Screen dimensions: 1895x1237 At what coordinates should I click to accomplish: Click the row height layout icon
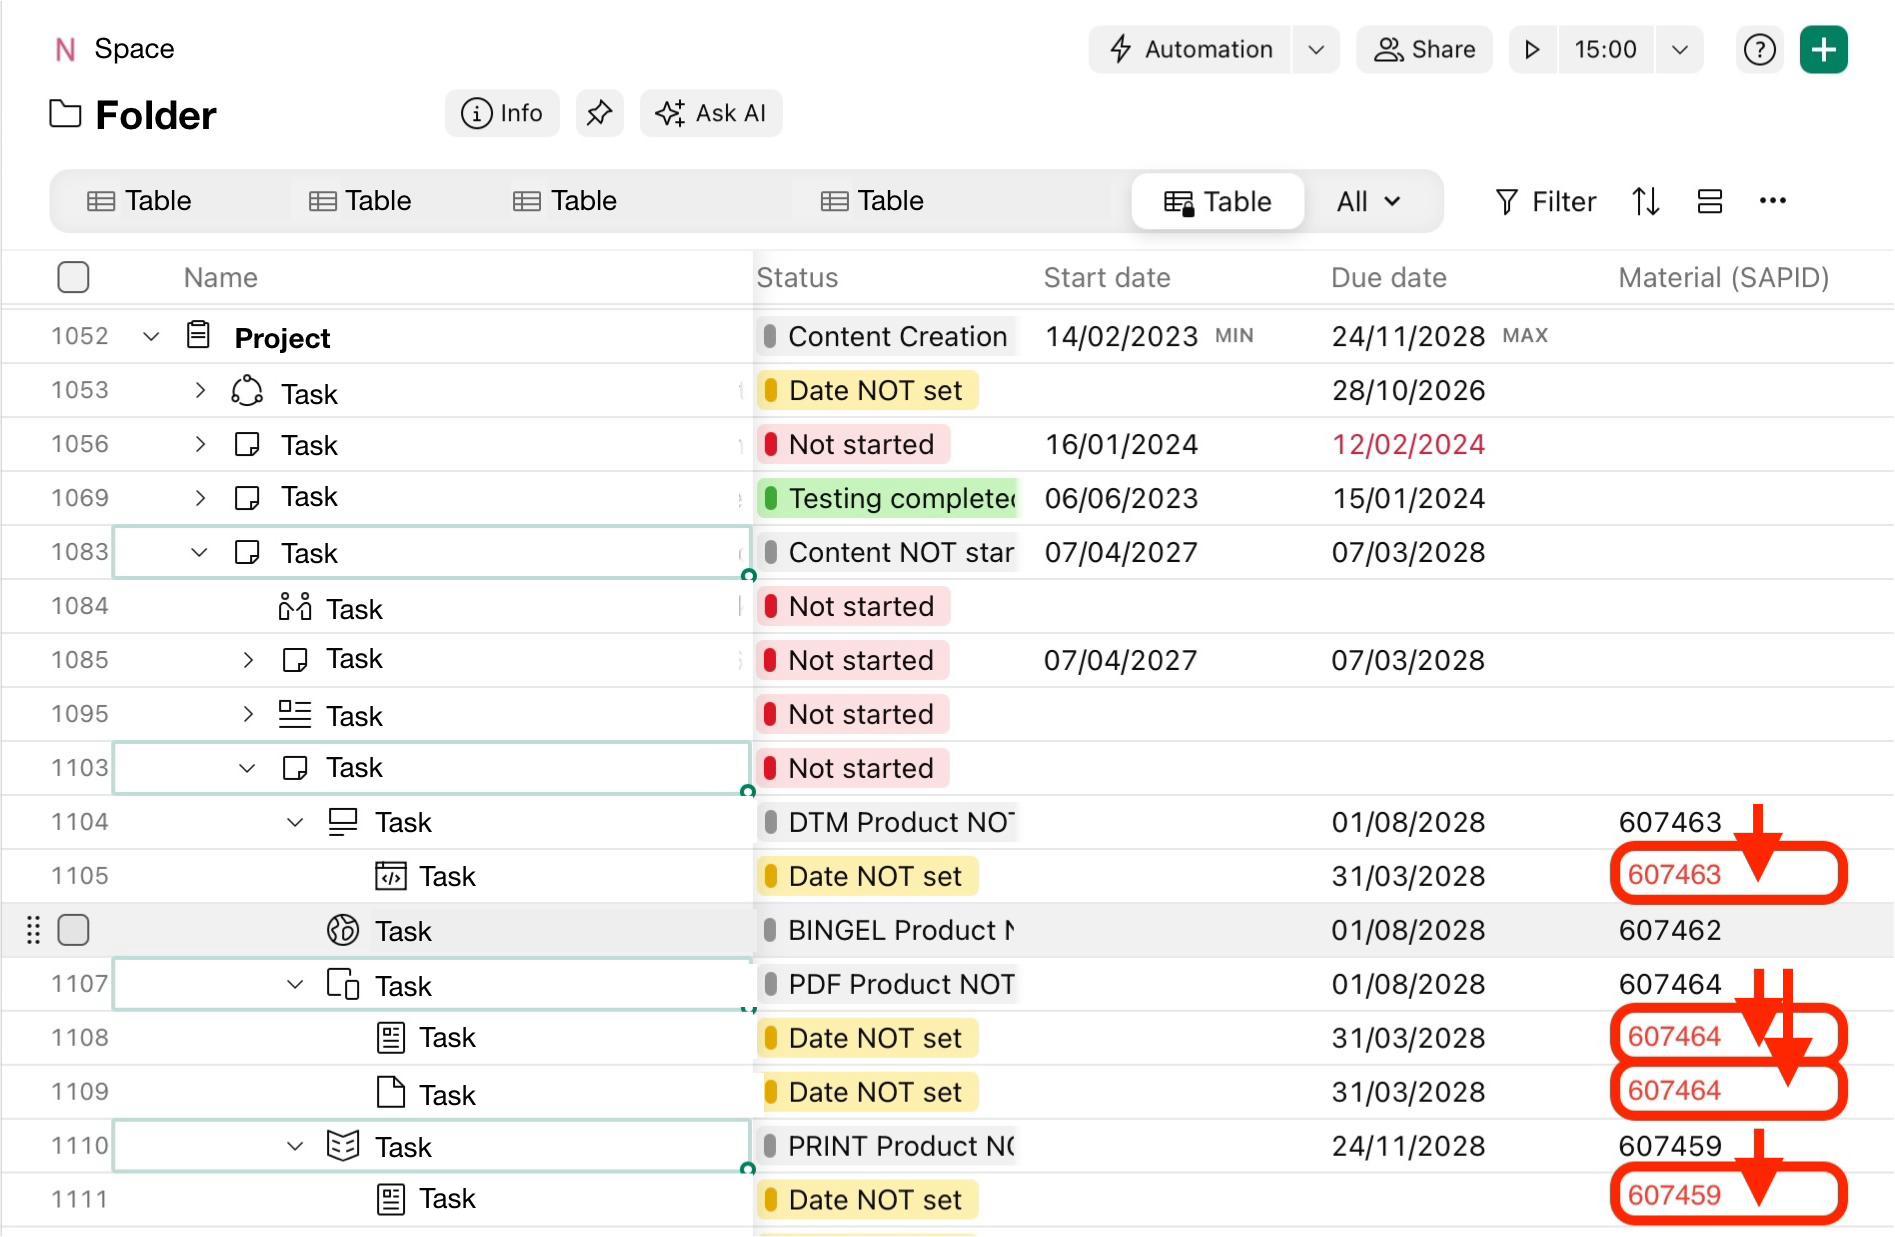1710,202
